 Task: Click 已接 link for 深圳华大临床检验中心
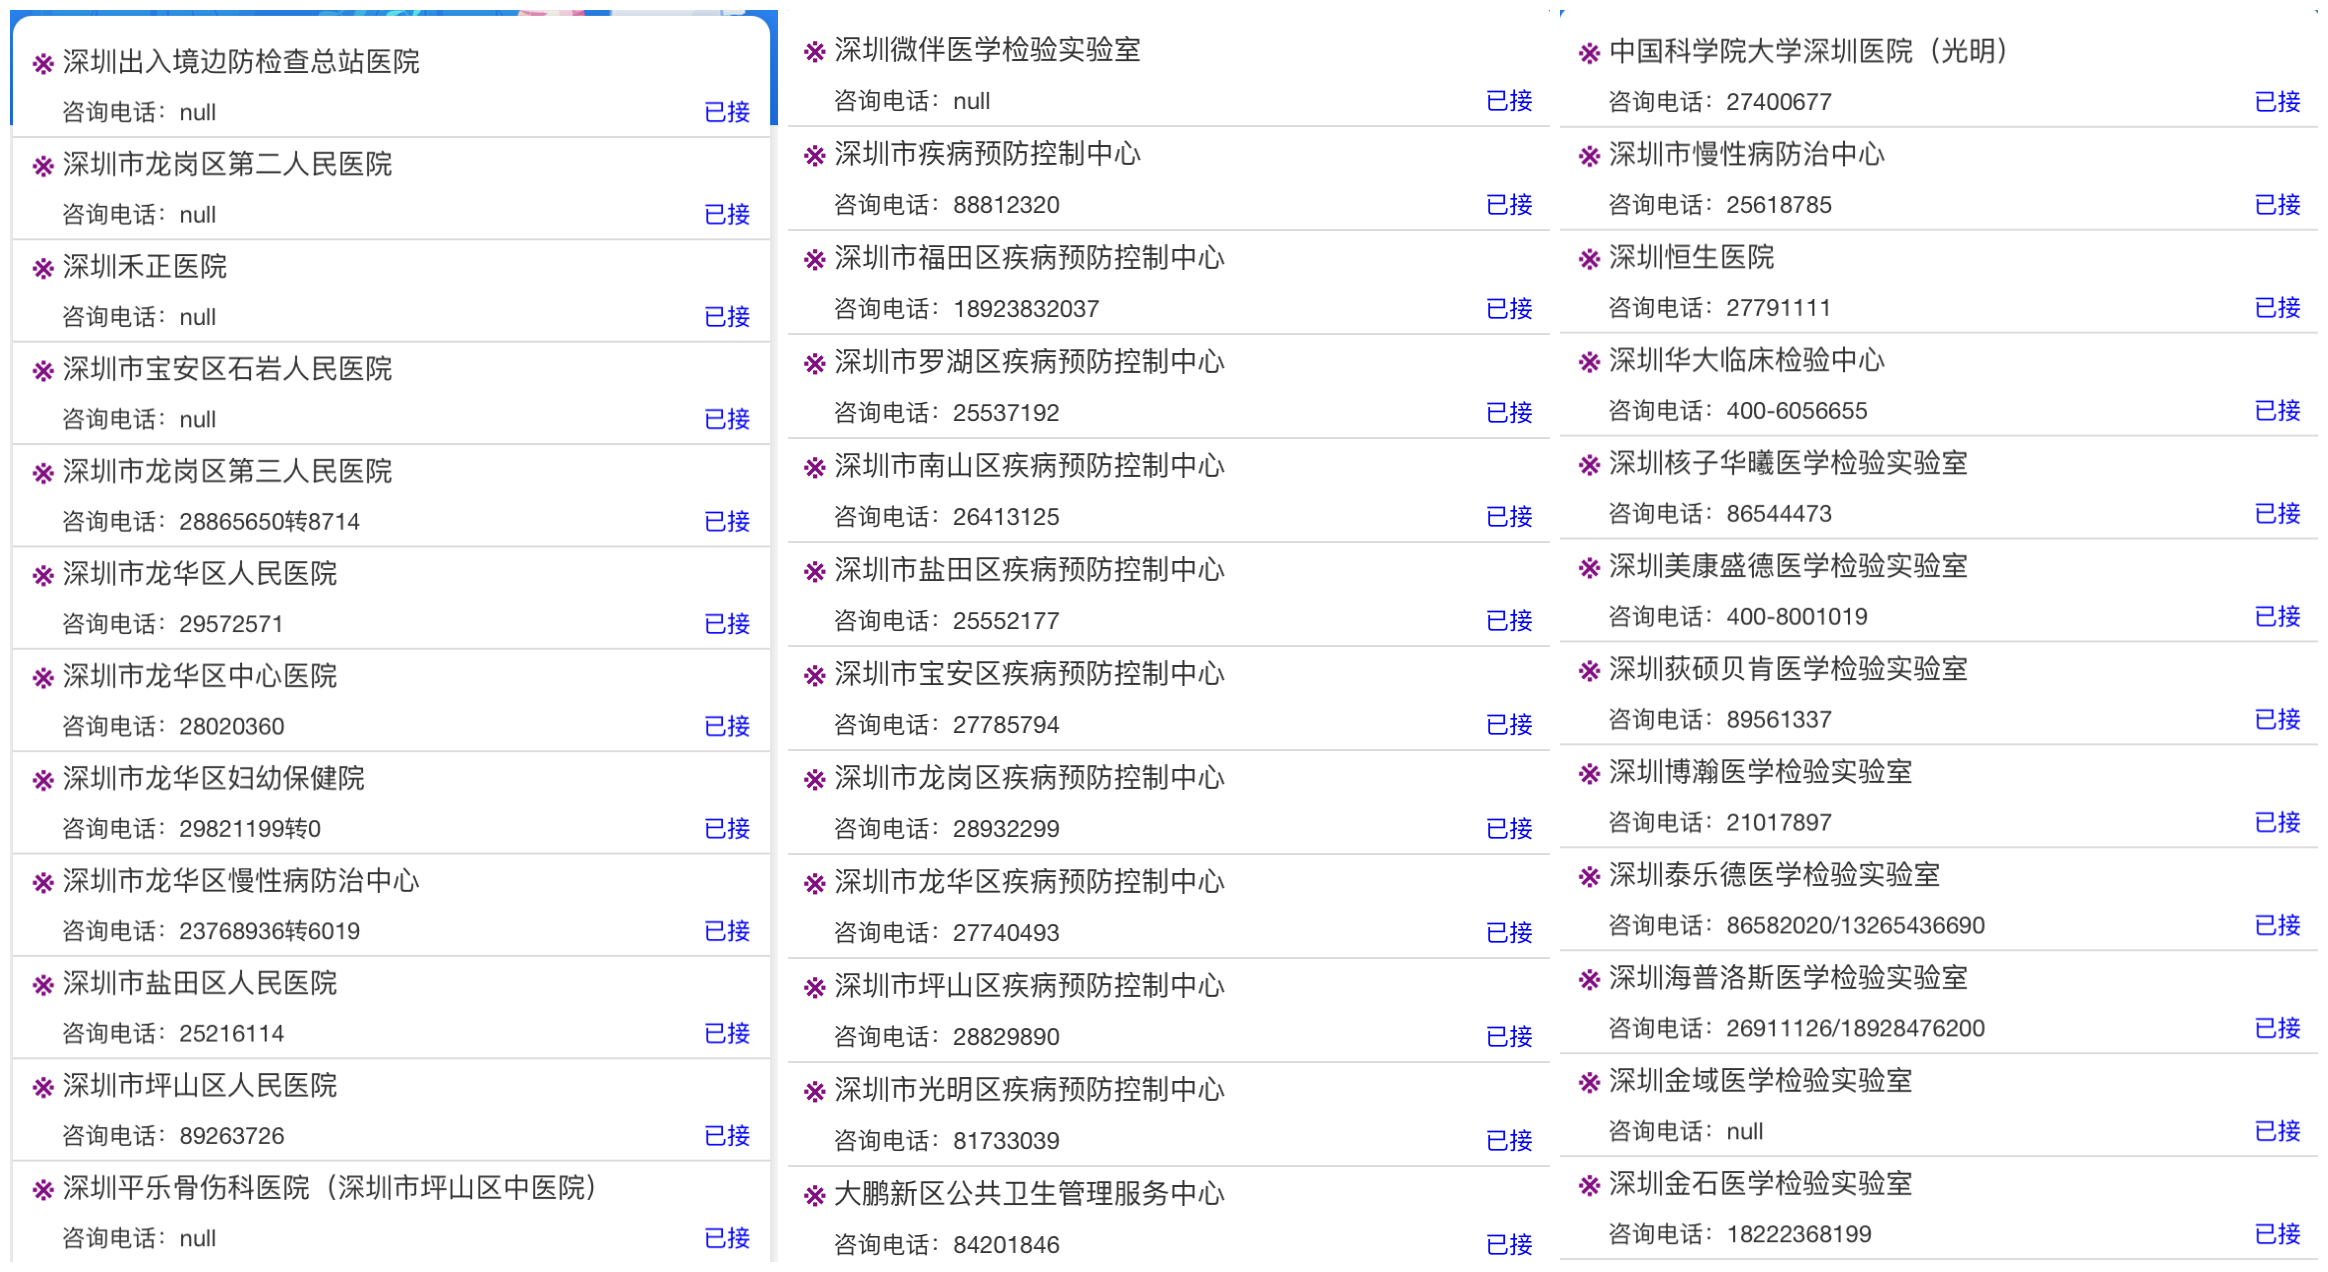pyautogui.click(x=2278, y=411)
